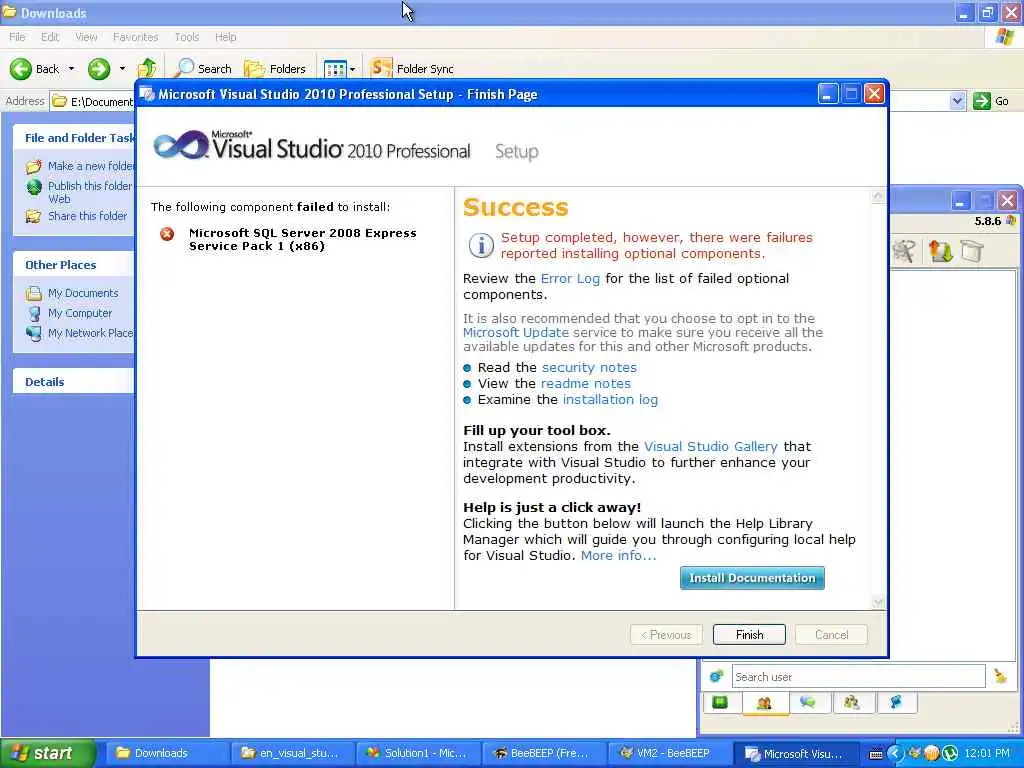Select the groups BeeBEEP tab
Image resolution: width=1024 pixels, height=768 pixels.
pyautogui.click(x=852, y=702)
